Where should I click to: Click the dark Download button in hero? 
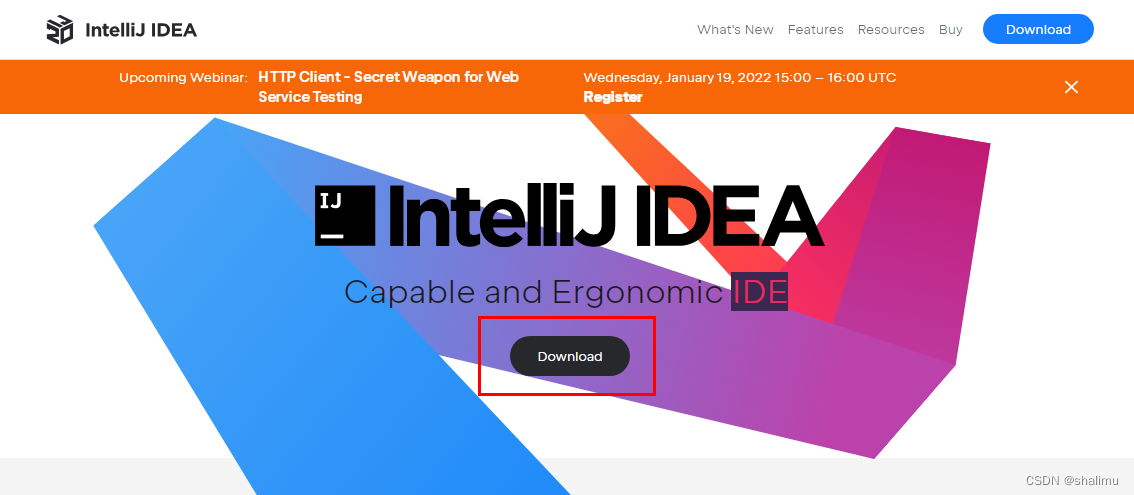coord(570,356)
